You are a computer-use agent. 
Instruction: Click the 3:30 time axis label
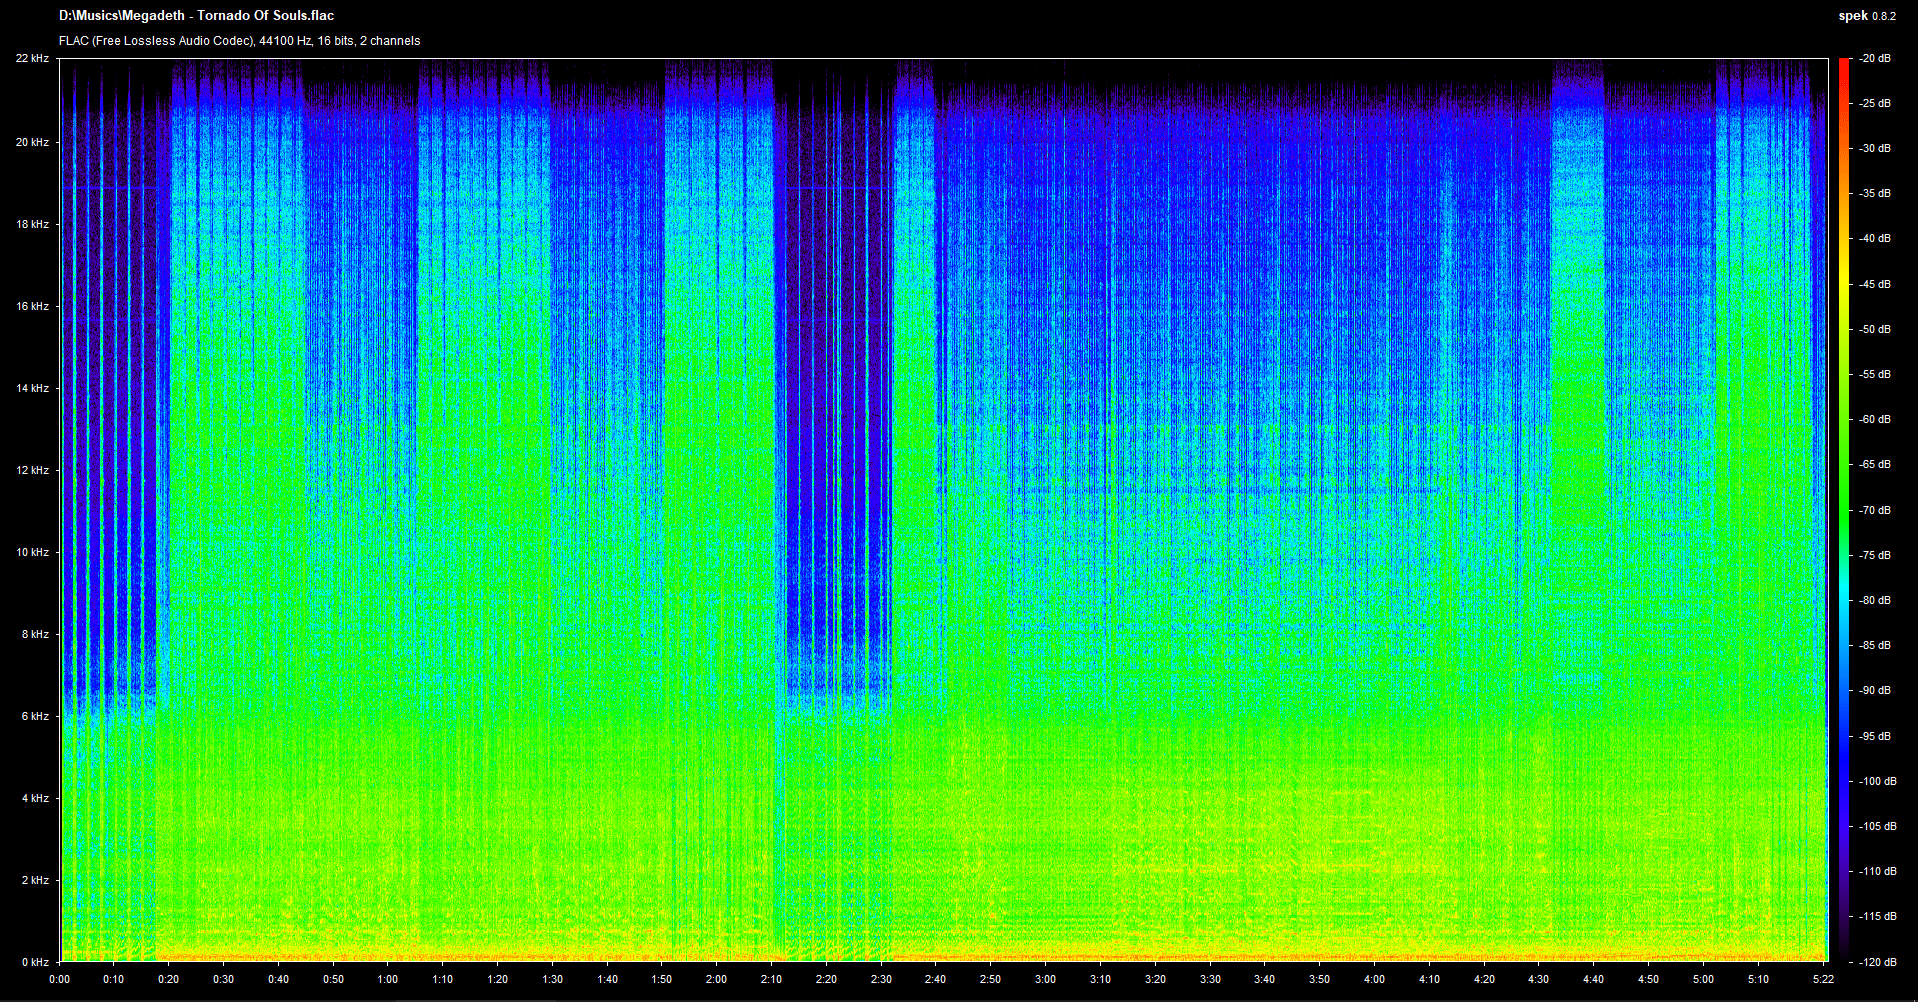[x=1211, y=980]
